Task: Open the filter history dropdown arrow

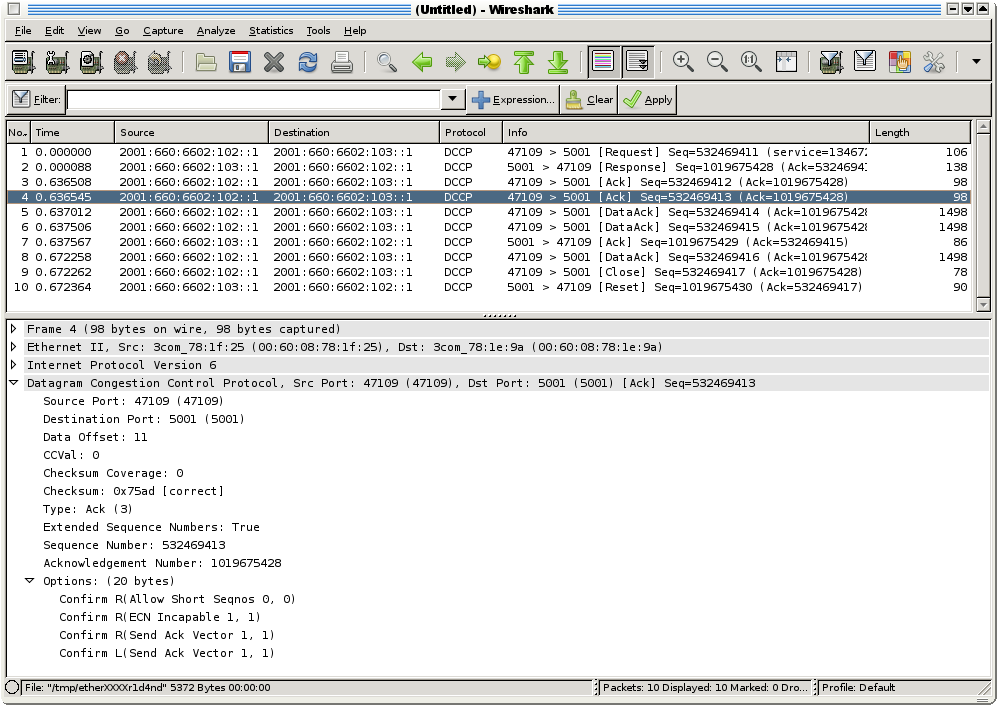Action: (452, 99)
